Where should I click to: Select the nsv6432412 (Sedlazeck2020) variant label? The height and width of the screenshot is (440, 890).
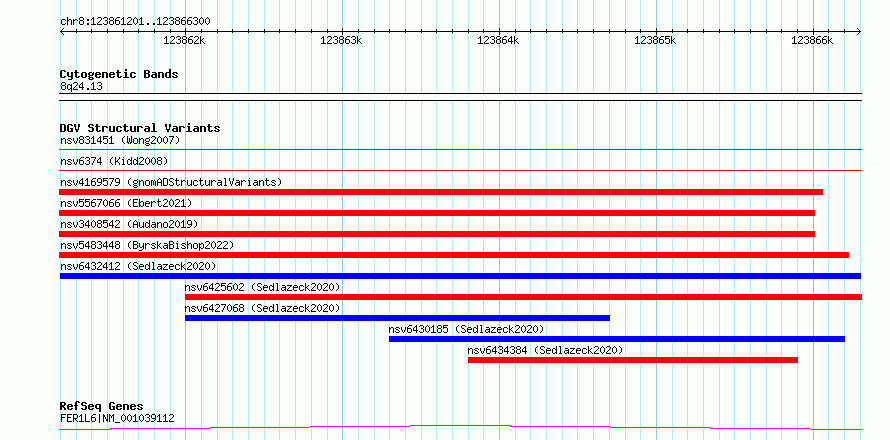click(138, 266)
